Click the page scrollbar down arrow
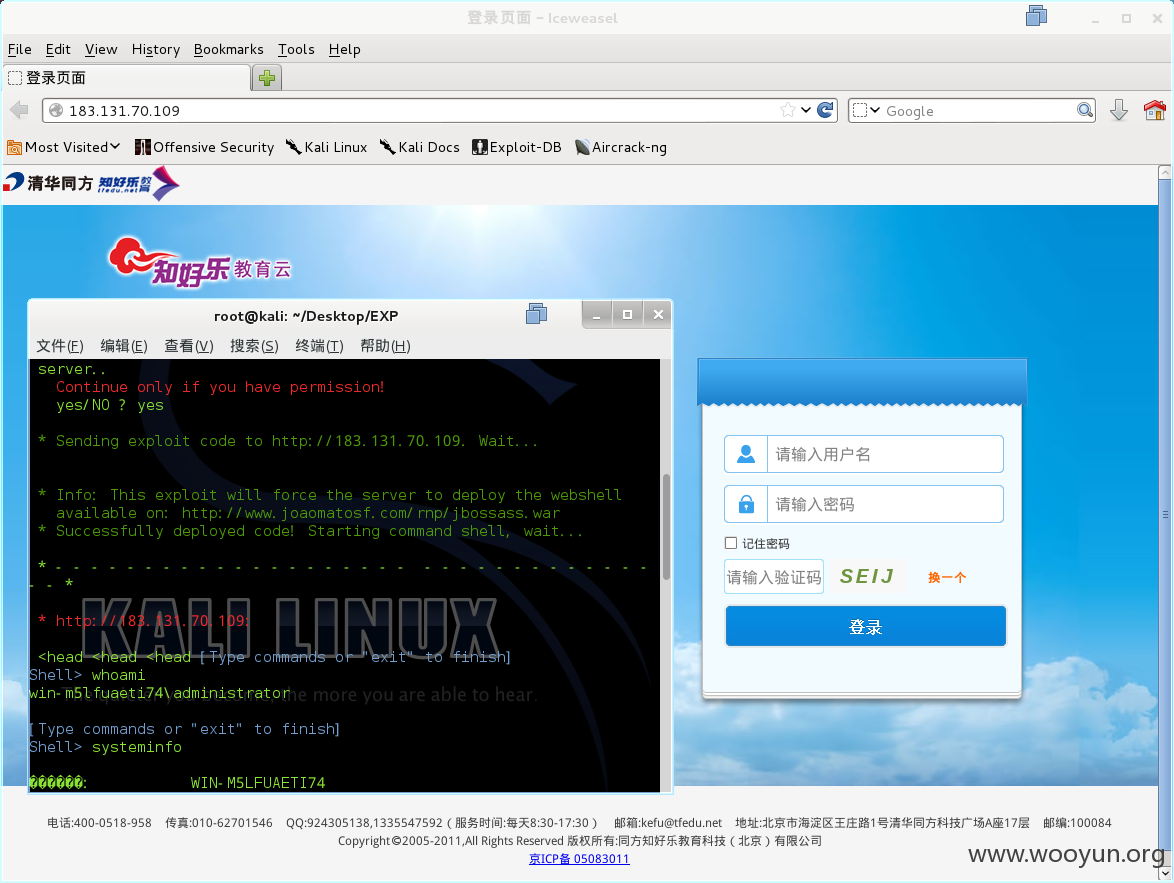This screenshot has width=1174, height=883. coord(1164,873)
